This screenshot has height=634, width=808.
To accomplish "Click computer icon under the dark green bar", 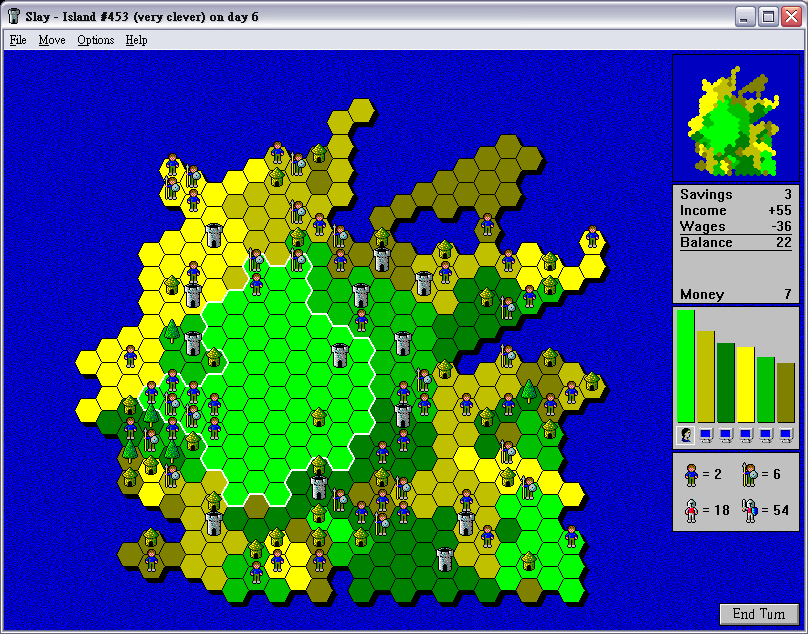I will (x=726, y=436).
